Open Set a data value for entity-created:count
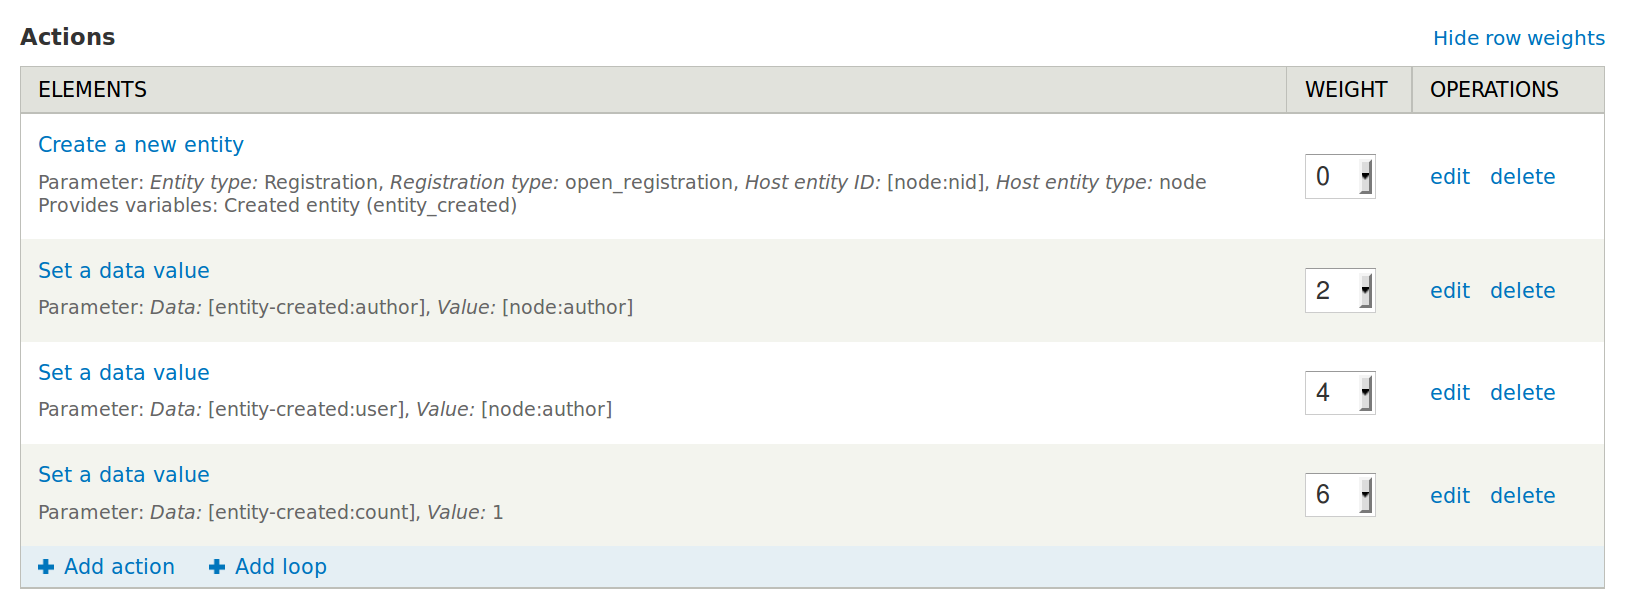This screenshot has width=1632, height=616. coord(124,475)
